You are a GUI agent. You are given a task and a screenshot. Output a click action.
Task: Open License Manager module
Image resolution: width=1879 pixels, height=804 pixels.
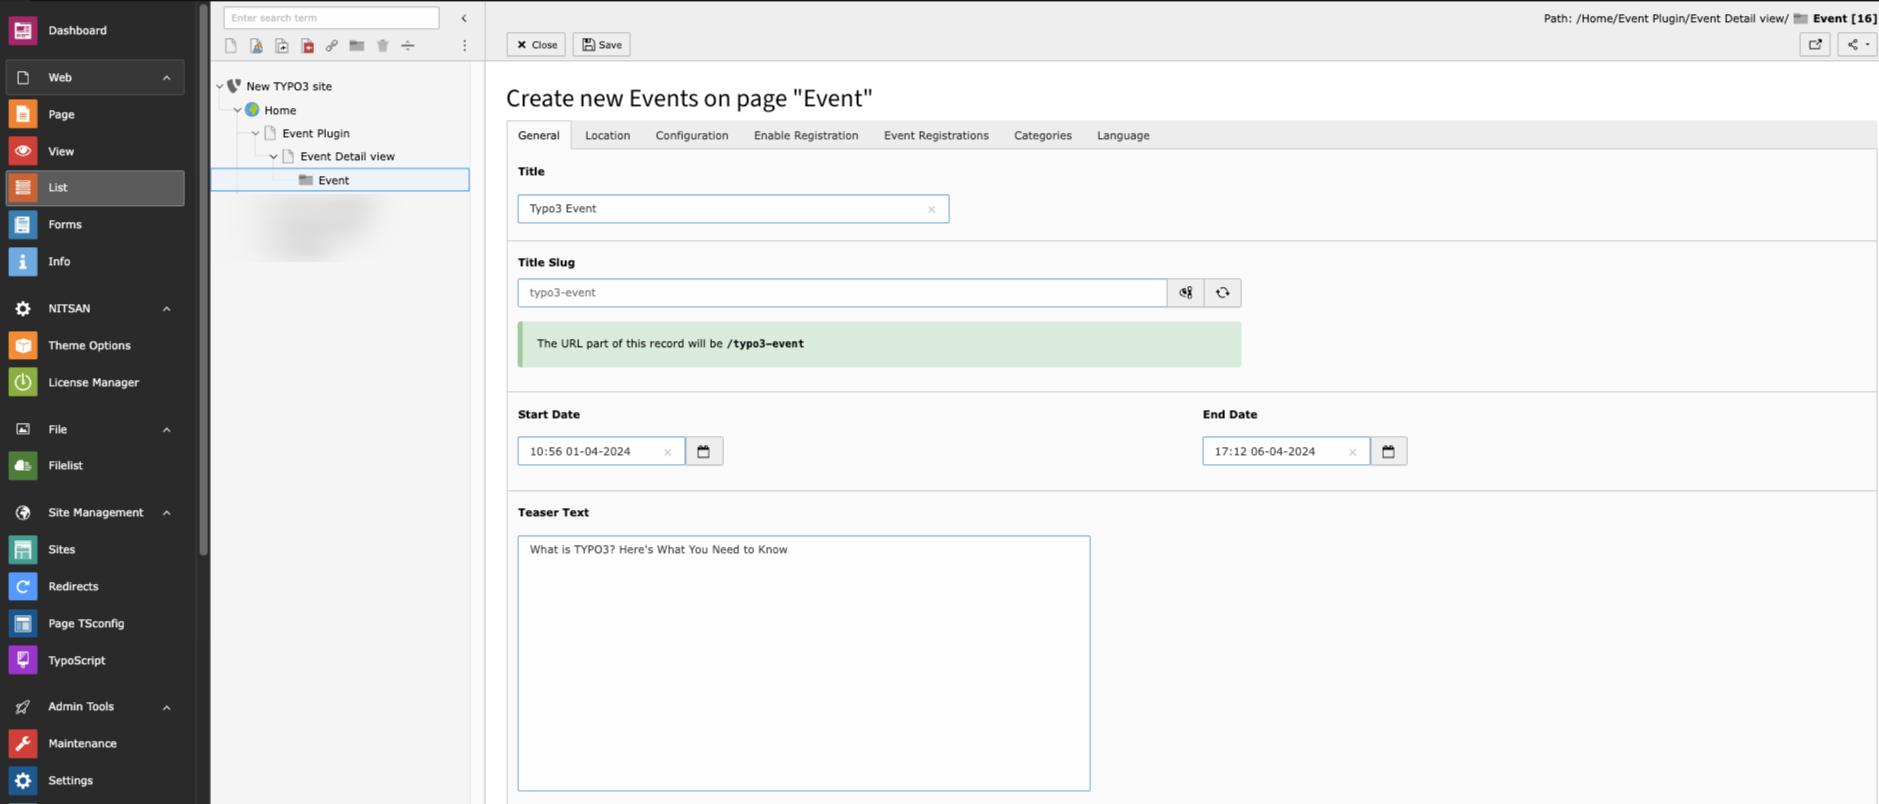(x=95, y=382)
